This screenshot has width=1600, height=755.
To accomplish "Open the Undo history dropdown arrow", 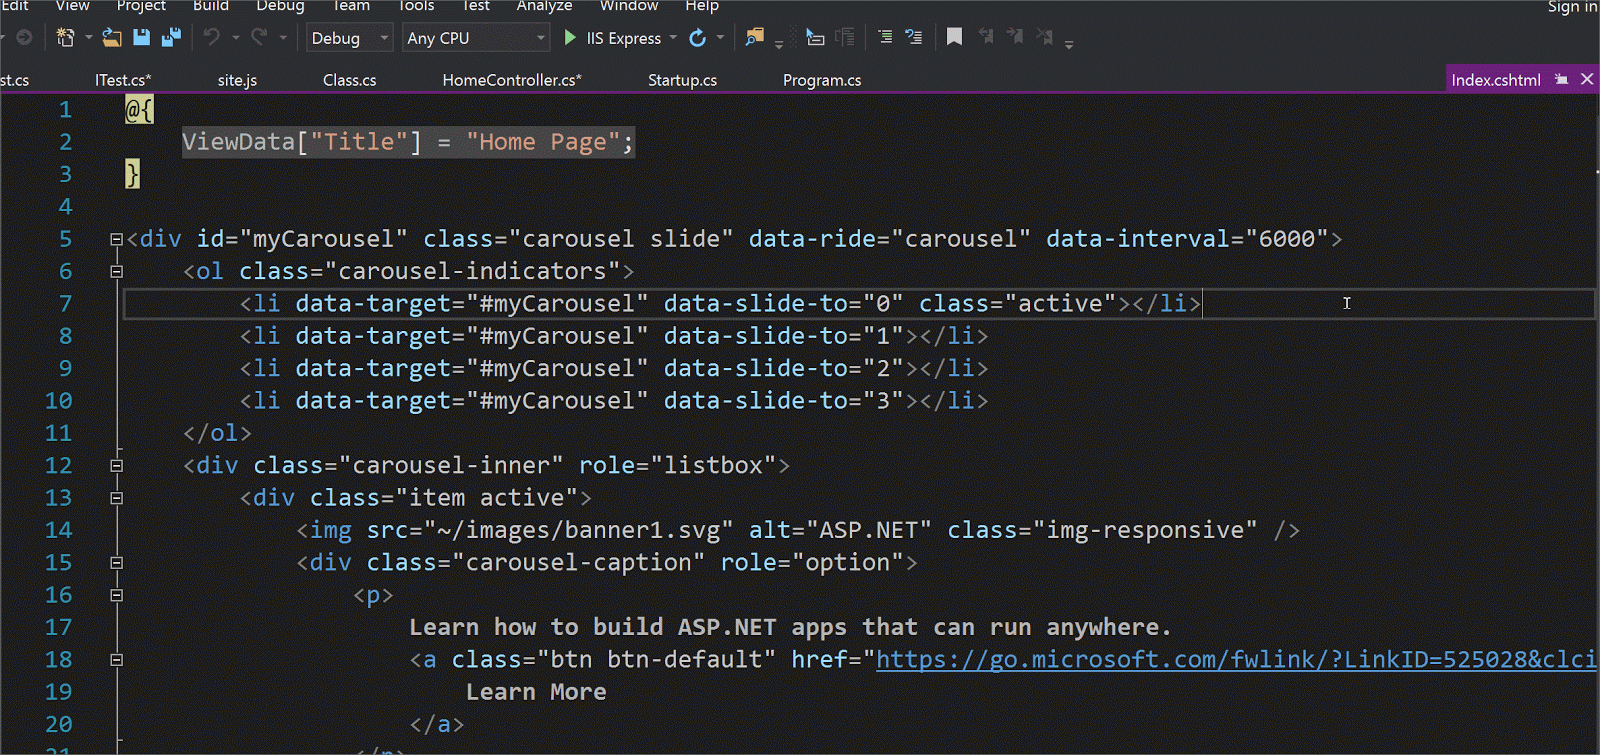I will click(x=236, y=38).
